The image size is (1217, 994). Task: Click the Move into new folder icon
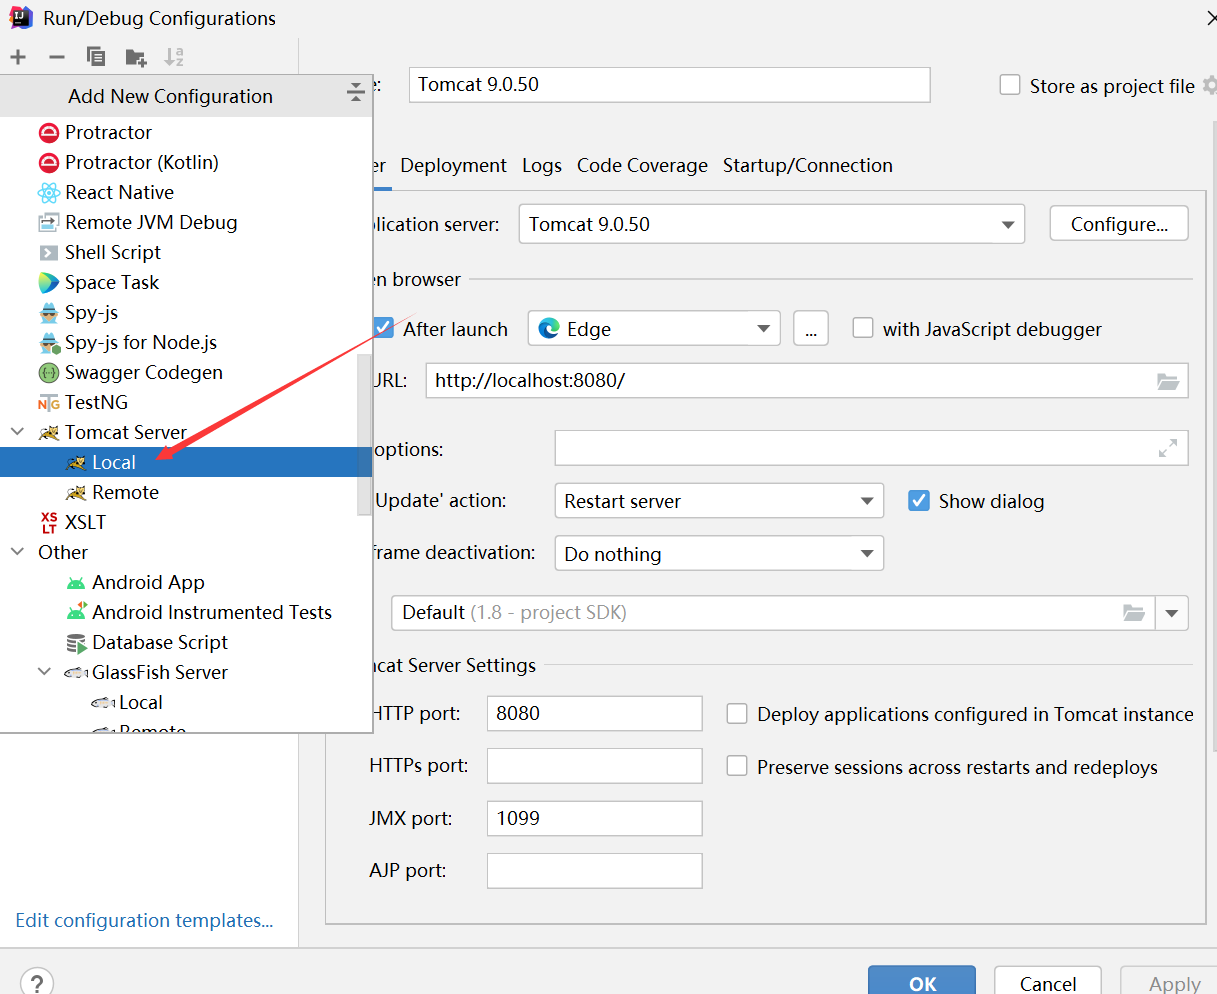click(136, 57)
